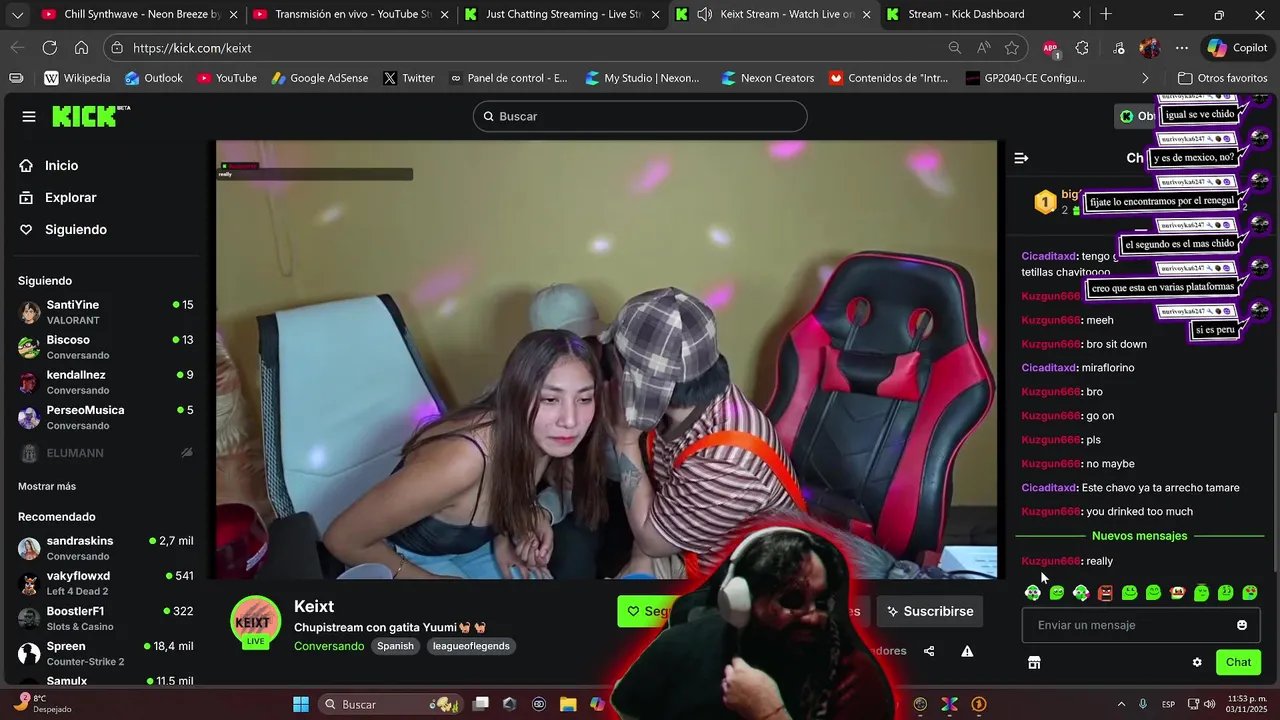Mute the Keixt Stream tab audio icon
This screenshot has width=1280, height=720.
pos(704,14)
